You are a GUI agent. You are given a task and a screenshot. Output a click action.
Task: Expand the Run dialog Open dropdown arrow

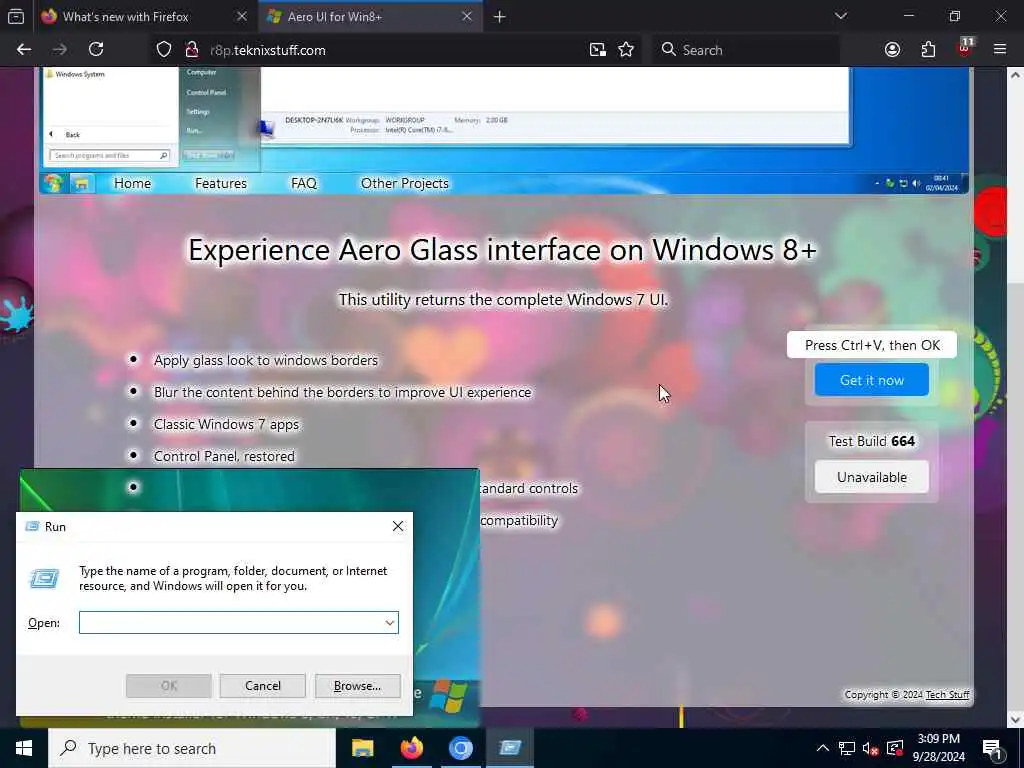(389, 622)
